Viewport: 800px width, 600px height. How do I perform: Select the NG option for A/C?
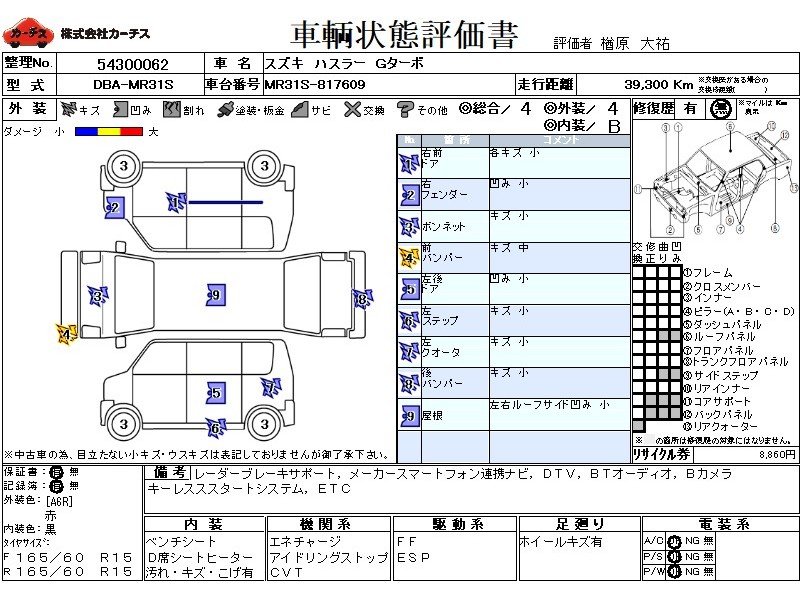click(x=692, y=541)
